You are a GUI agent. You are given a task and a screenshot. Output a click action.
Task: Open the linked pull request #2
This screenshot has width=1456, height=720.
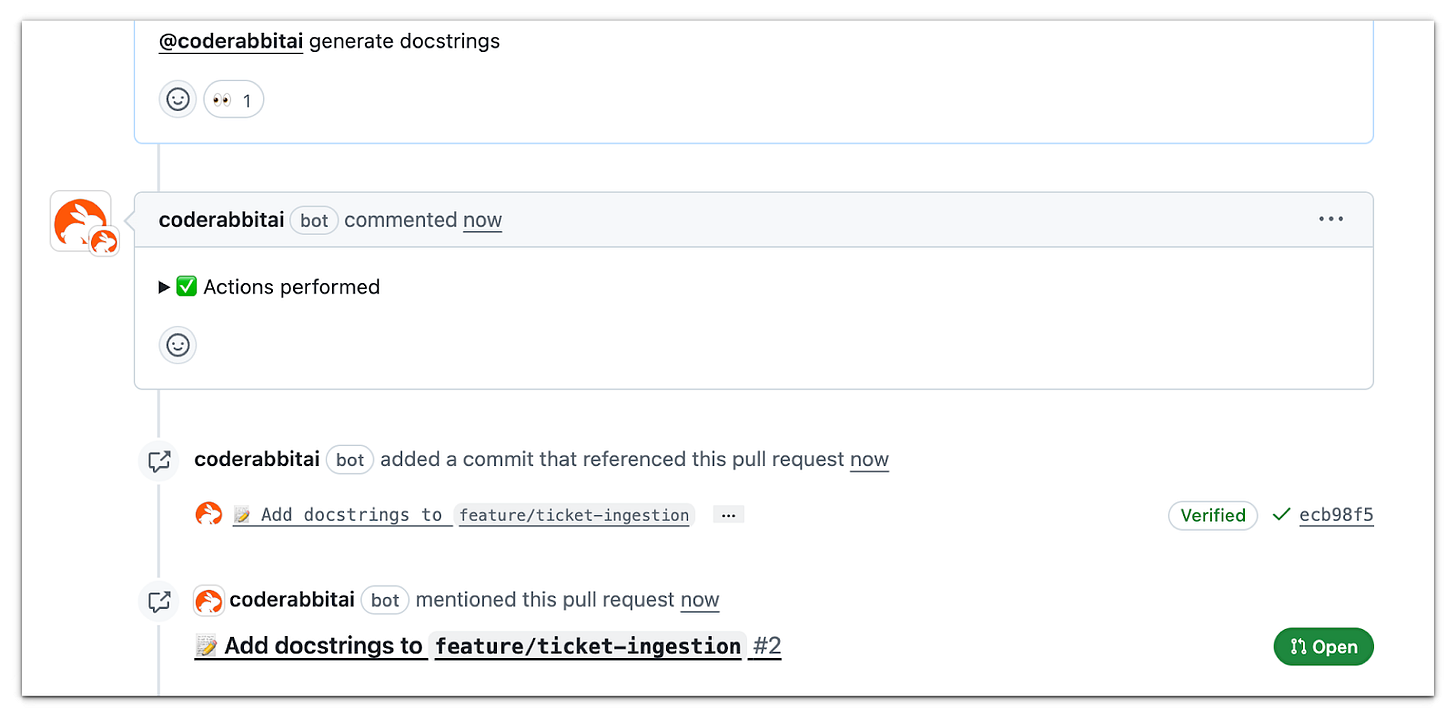tap(766, 646)
